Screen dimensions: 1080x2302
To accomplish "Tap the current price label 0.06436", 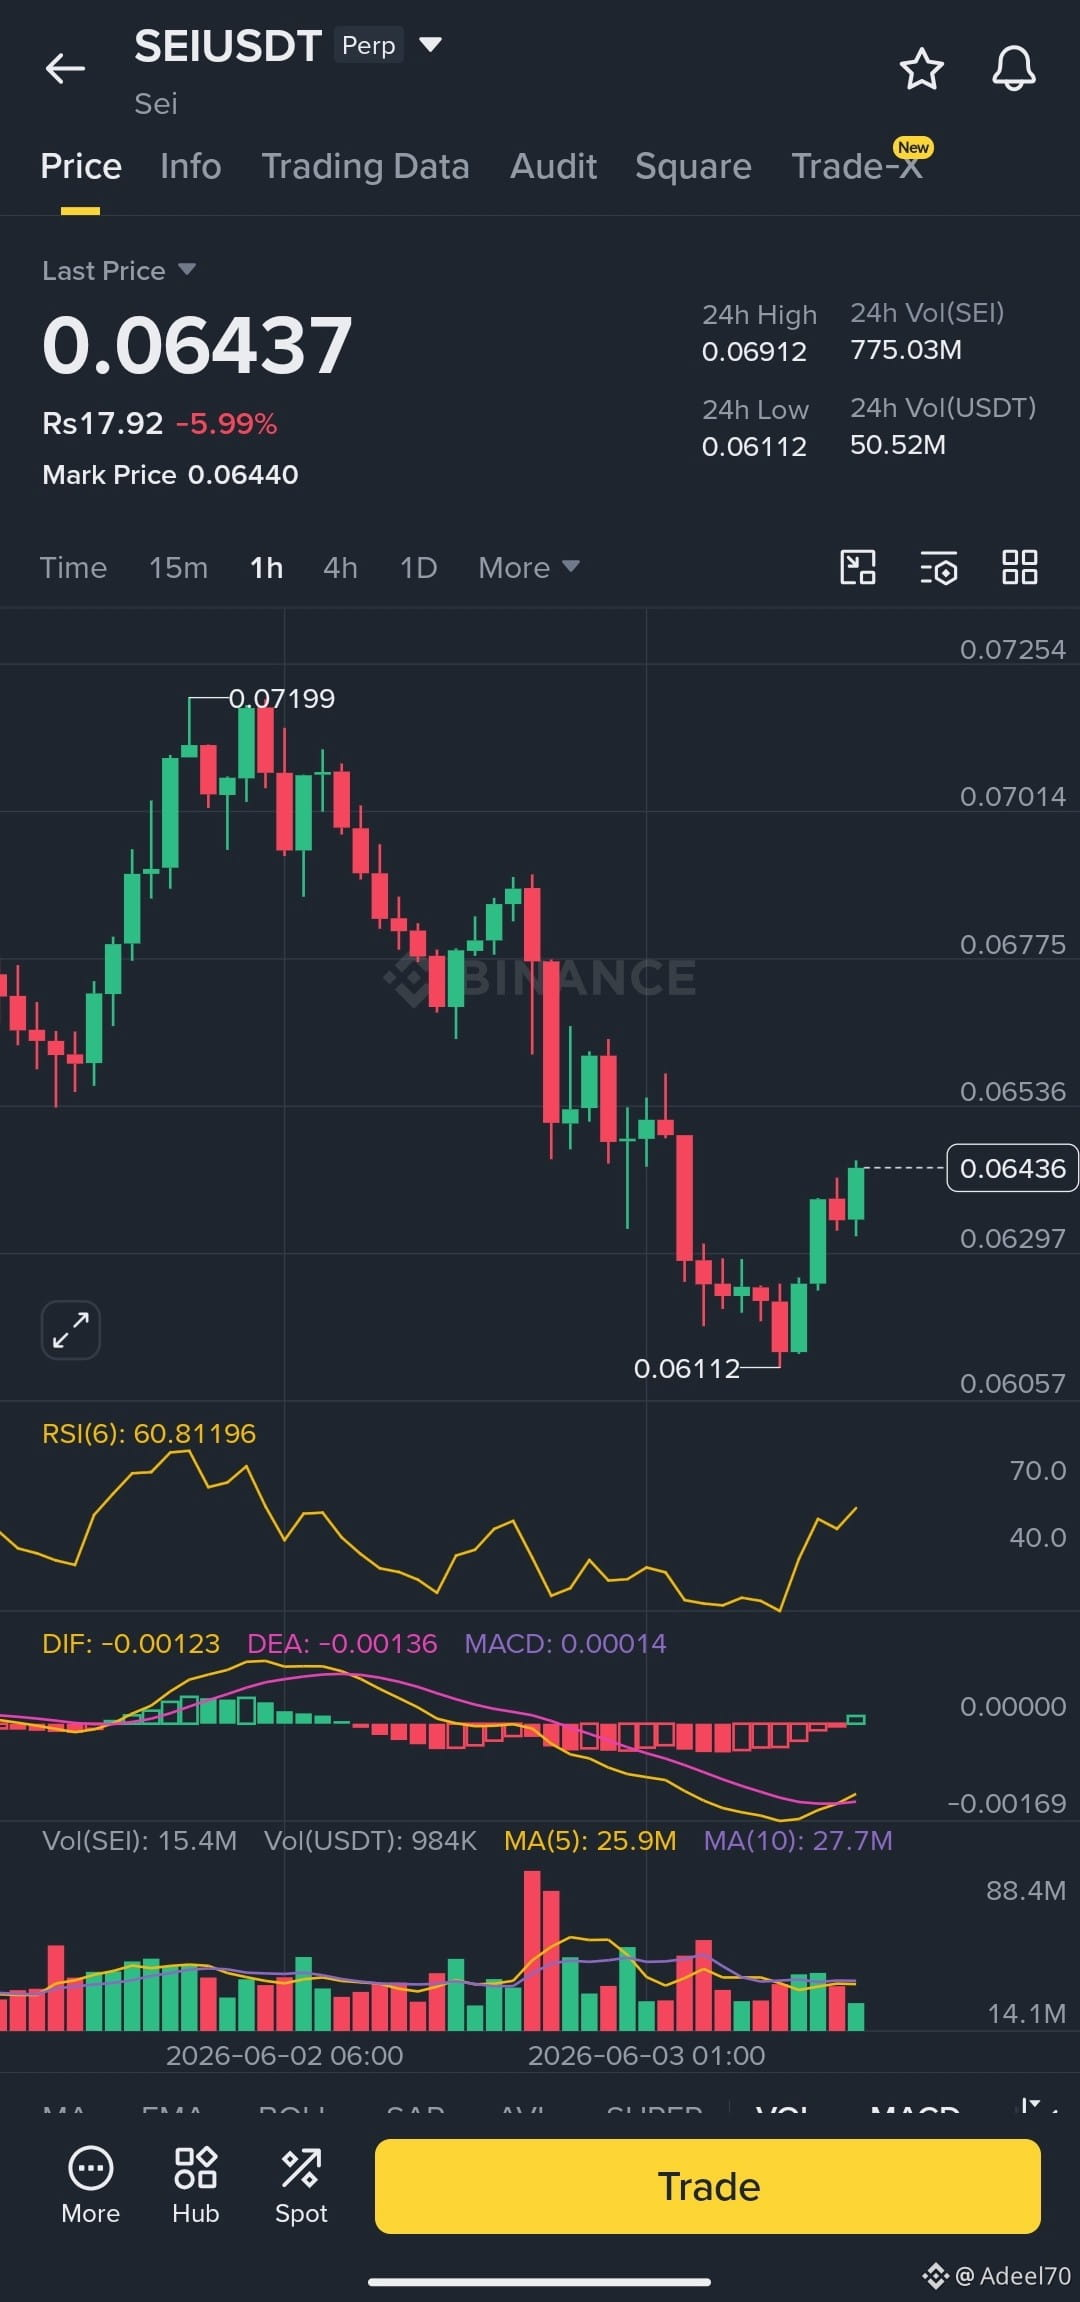I will point(1012,1168).
